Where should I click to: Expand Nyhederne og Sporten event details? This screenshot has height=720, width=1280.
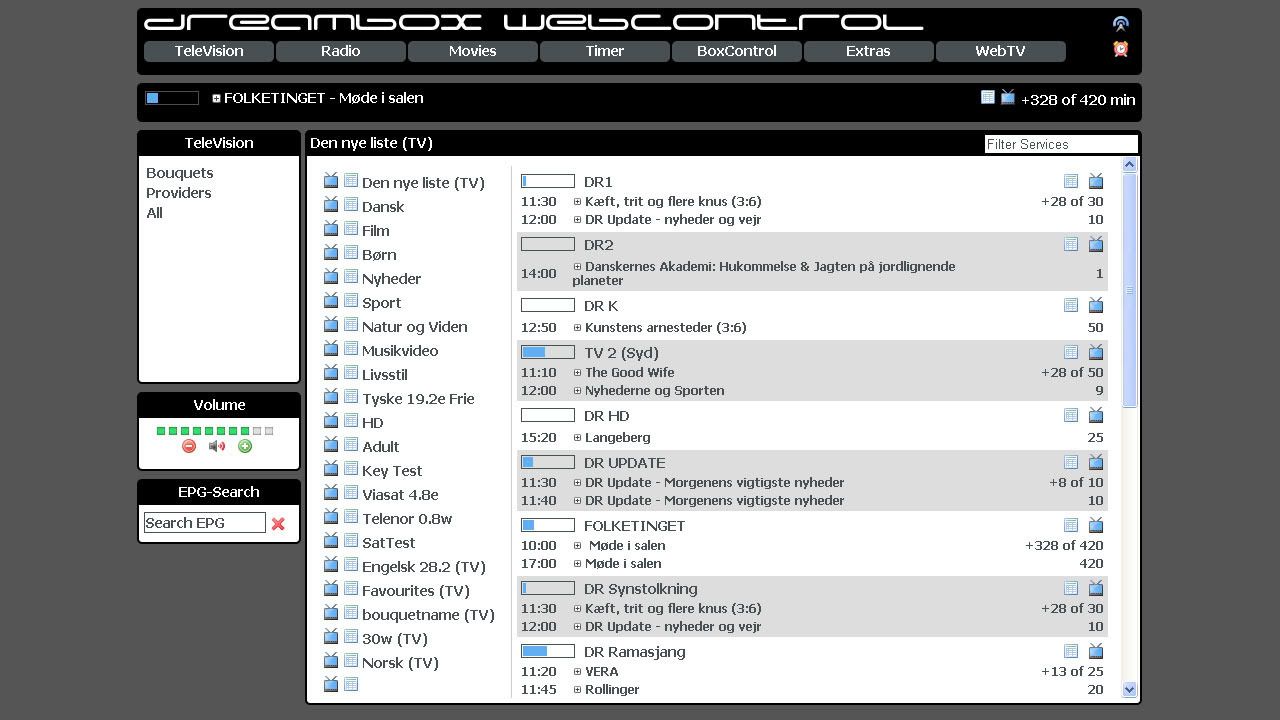click(x=577, y=391)
